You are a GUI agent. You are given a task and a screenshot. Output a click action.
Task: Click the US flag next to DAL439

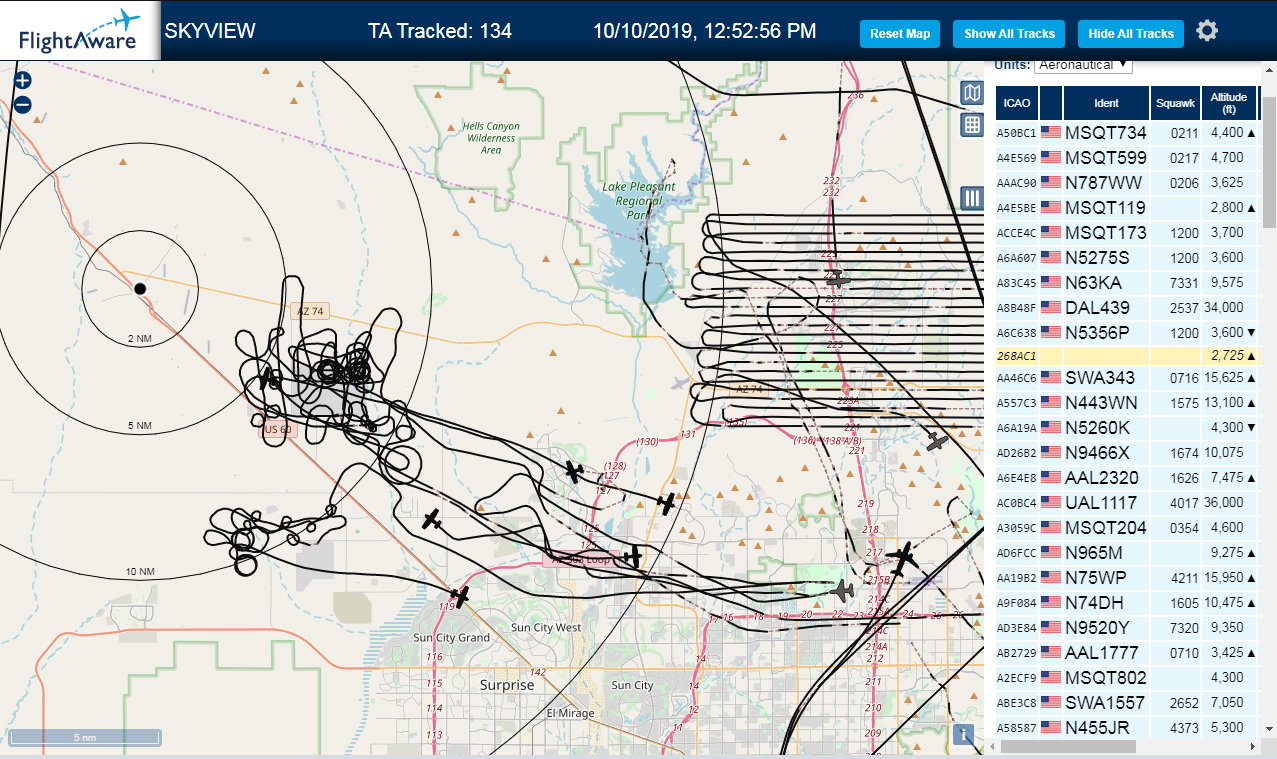[1050, 307]
